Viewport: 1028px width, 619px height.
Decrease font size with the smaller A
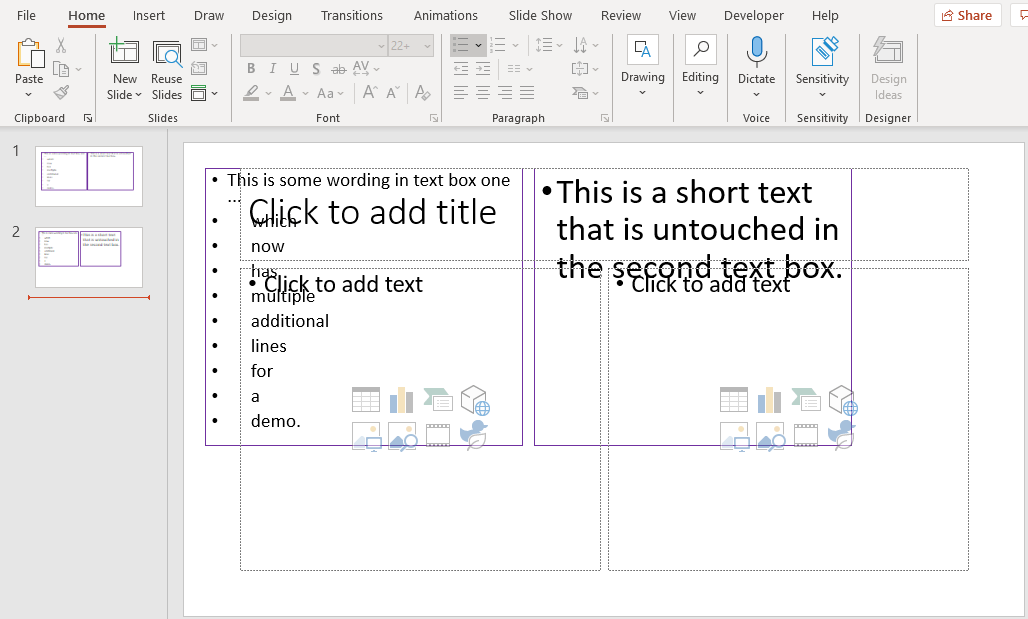[393, 92]
